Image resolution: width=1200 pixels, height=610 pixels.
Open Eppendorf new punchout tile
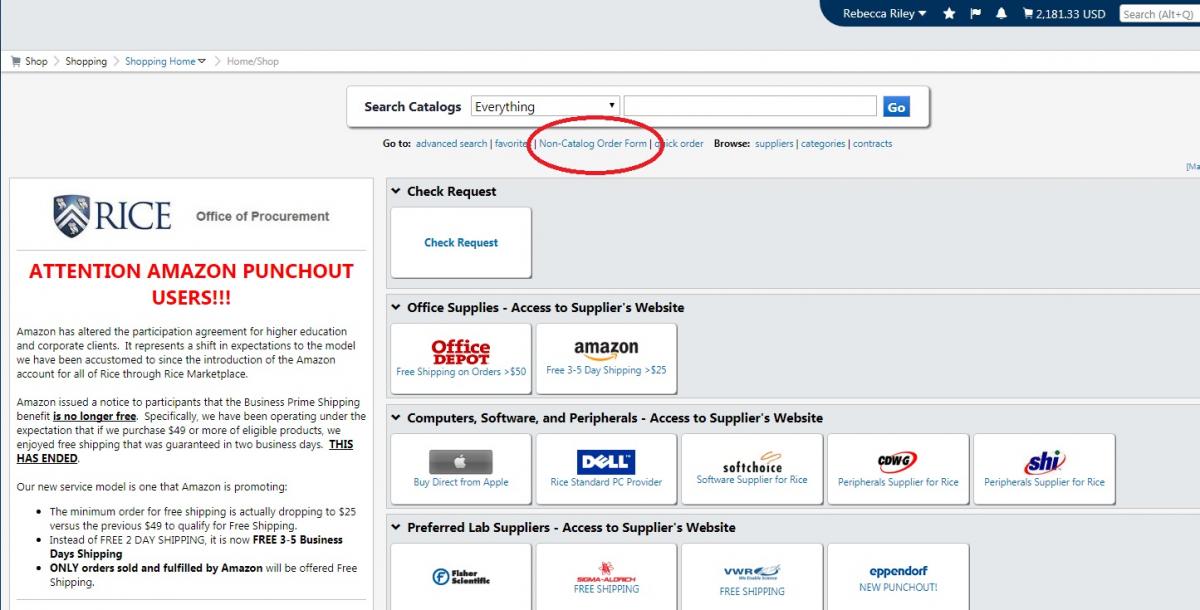pyautogui.click(x=898, y=577)
